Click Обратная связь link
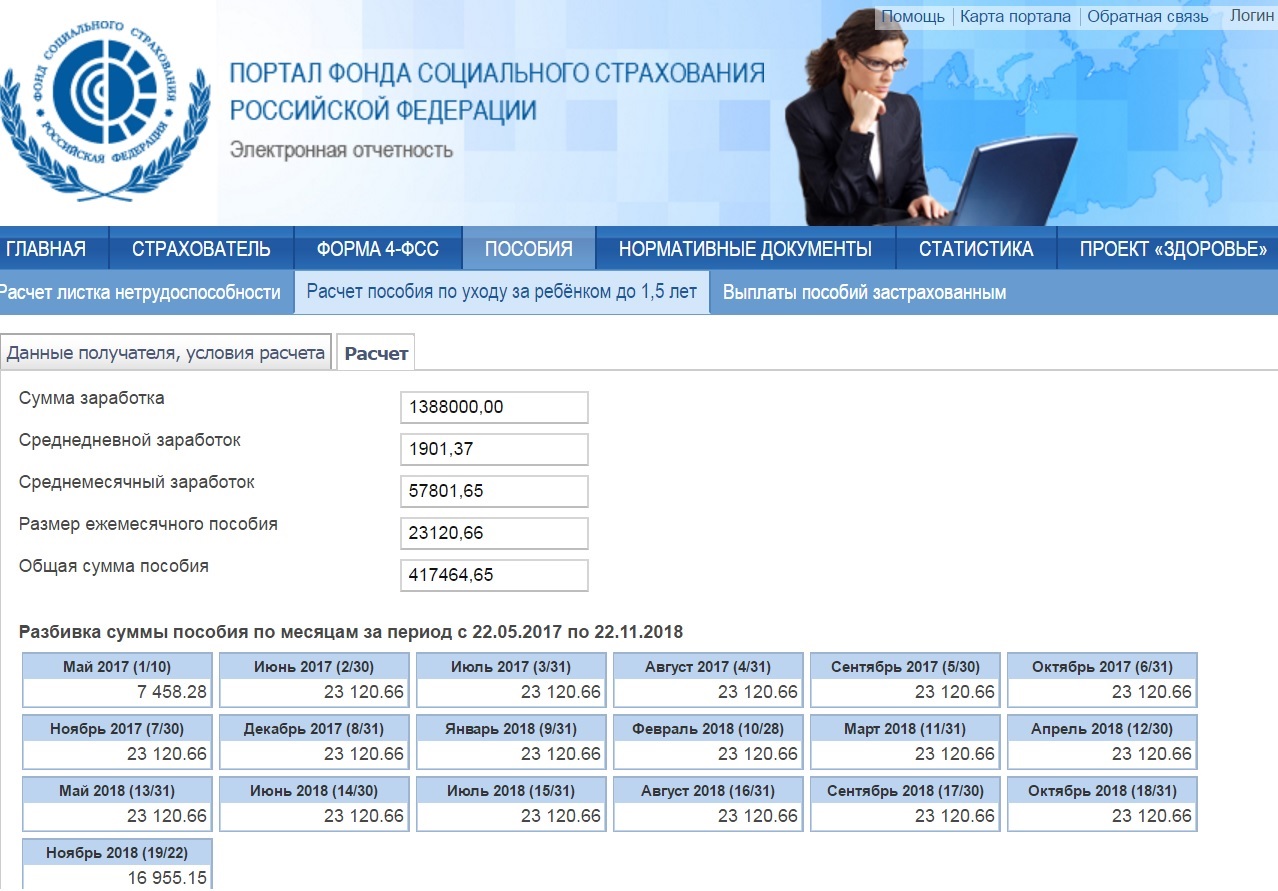 click(1147, 17)
